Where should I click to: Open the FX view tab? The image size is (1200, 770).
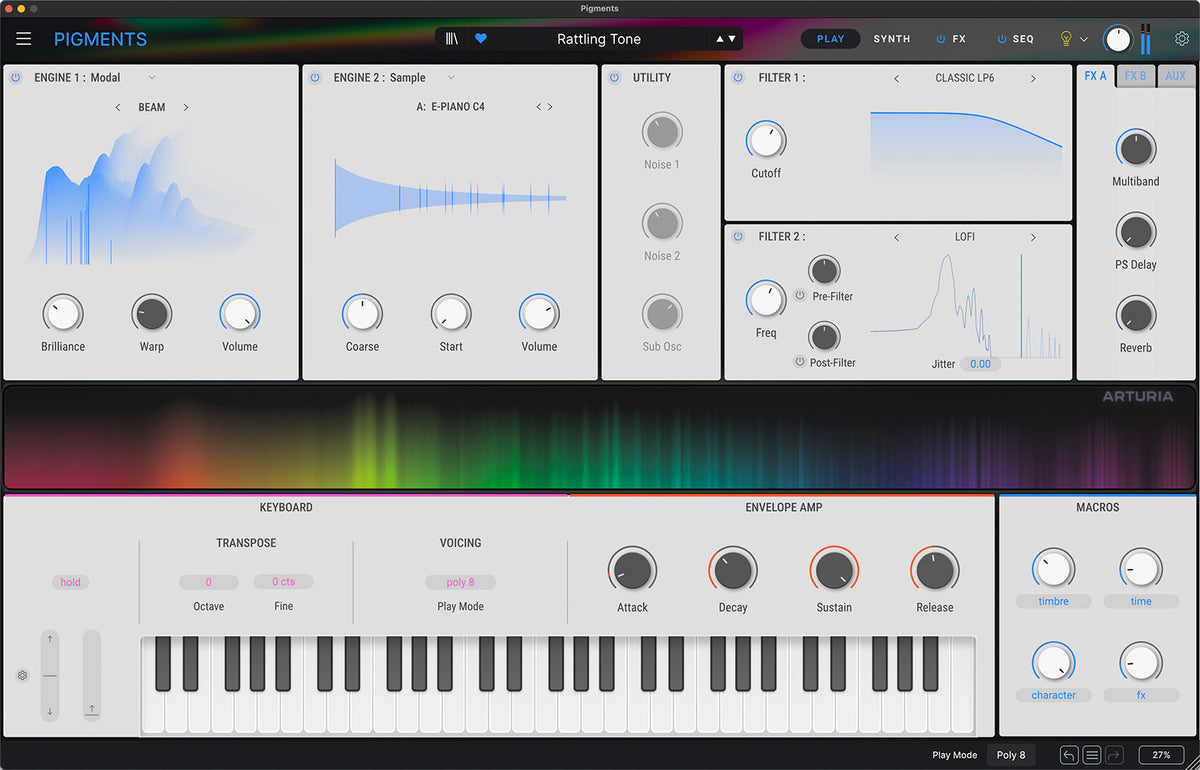(x=959, y=39)
